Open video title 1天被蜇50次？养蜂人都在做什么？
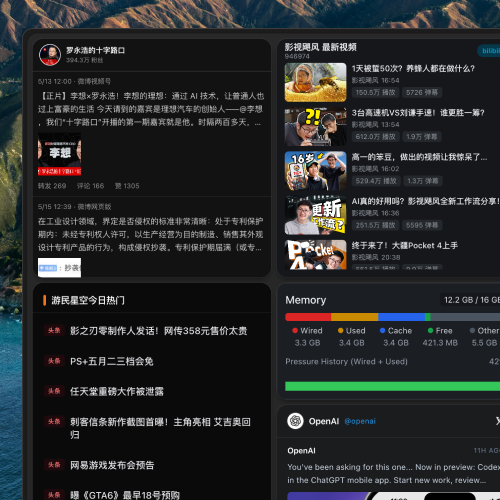Image resolution: width=500 pixels, height=500 pixels. (x=413, y=69)
